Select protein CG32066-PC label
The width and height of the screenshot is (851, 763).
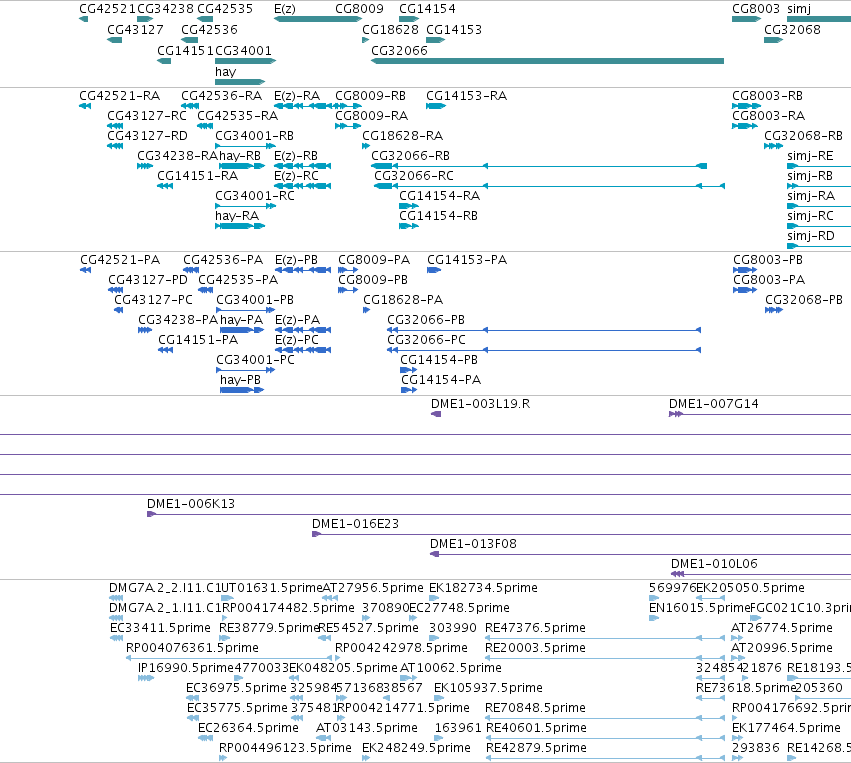point(426,340)
